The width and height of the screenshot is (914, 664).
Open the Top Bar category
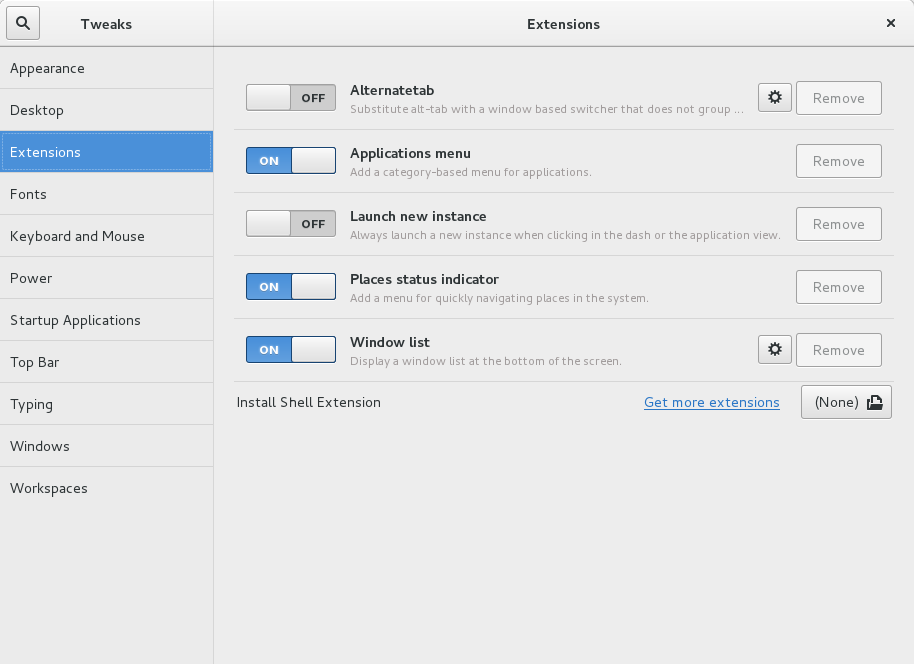[107, 362]
